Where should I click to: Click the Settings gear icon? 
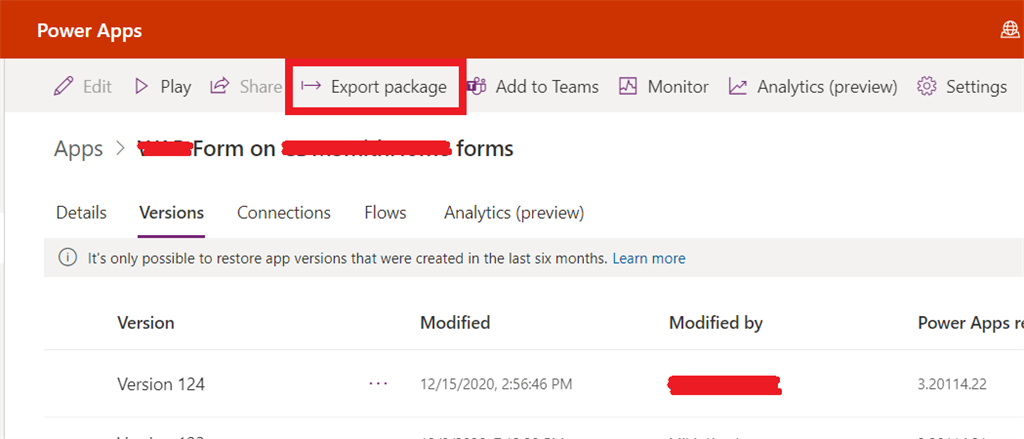[x=927, y=87]
